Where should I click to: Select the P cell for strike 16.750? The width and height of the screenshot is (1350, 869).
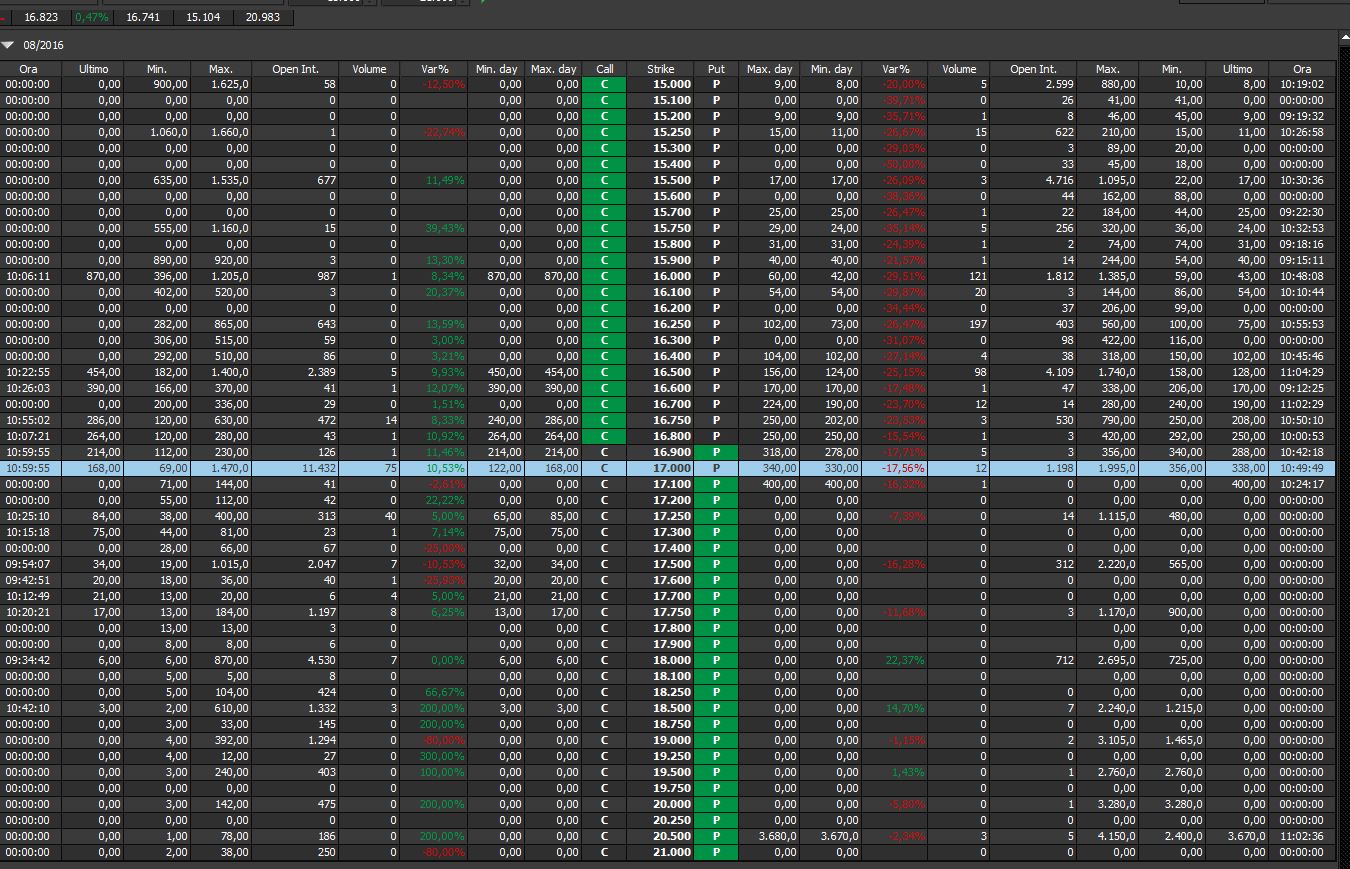(716, 421)
